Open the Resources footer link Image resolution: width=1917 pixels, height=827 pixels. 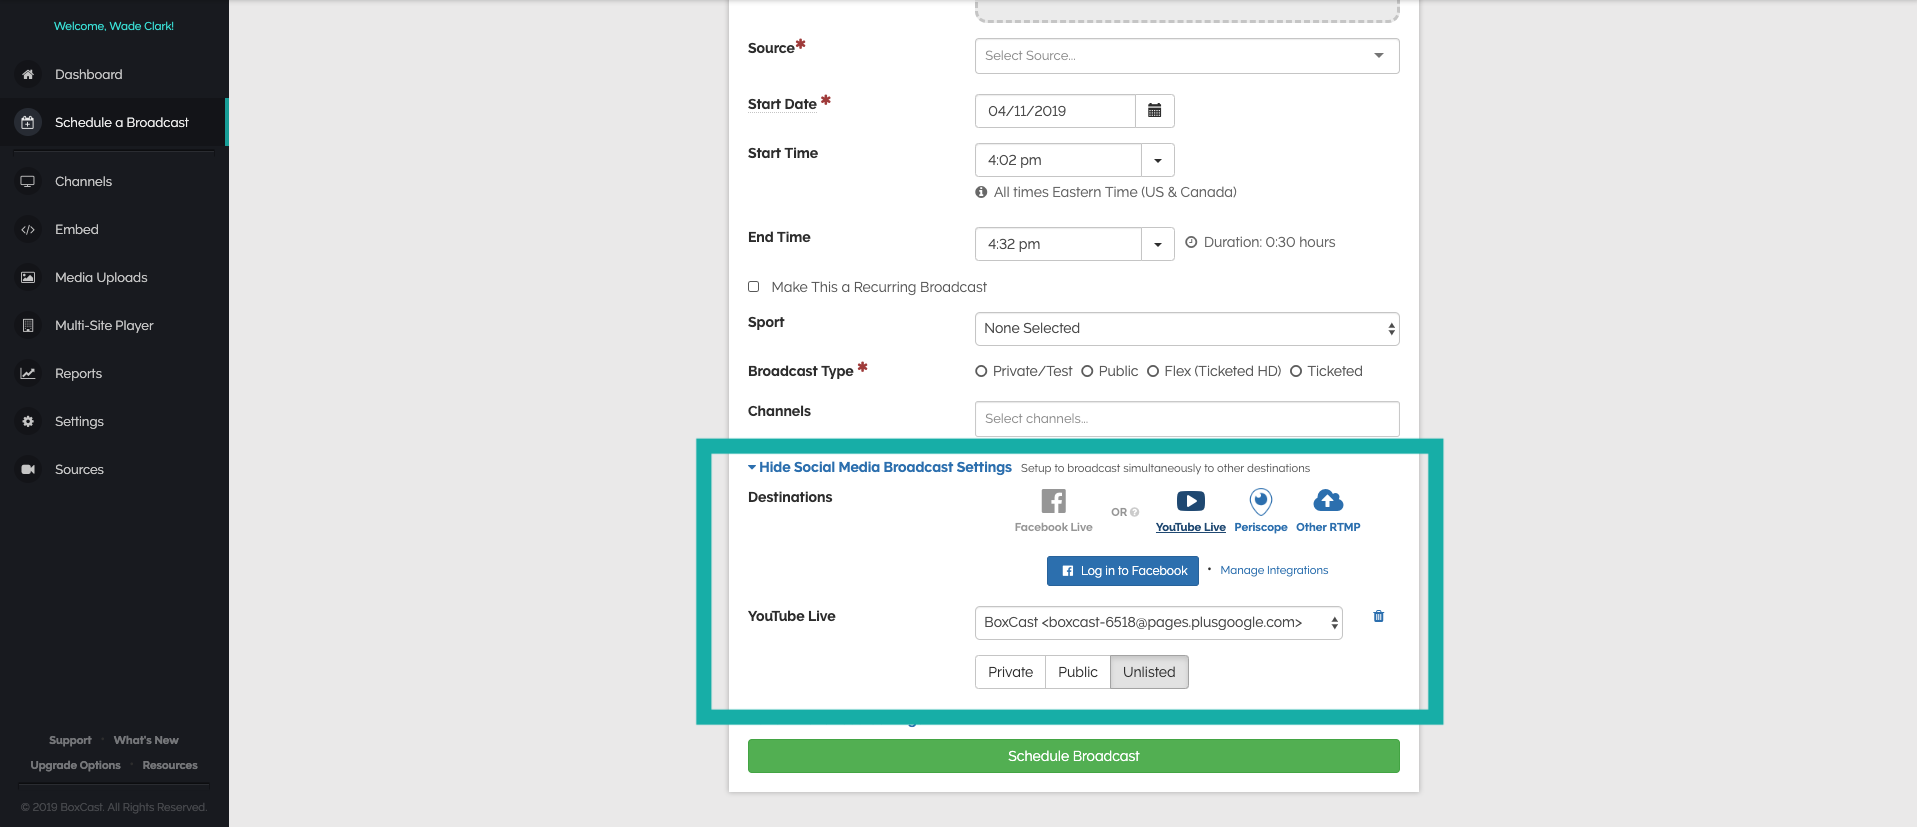pyautogui.click(x=170, y=765)
